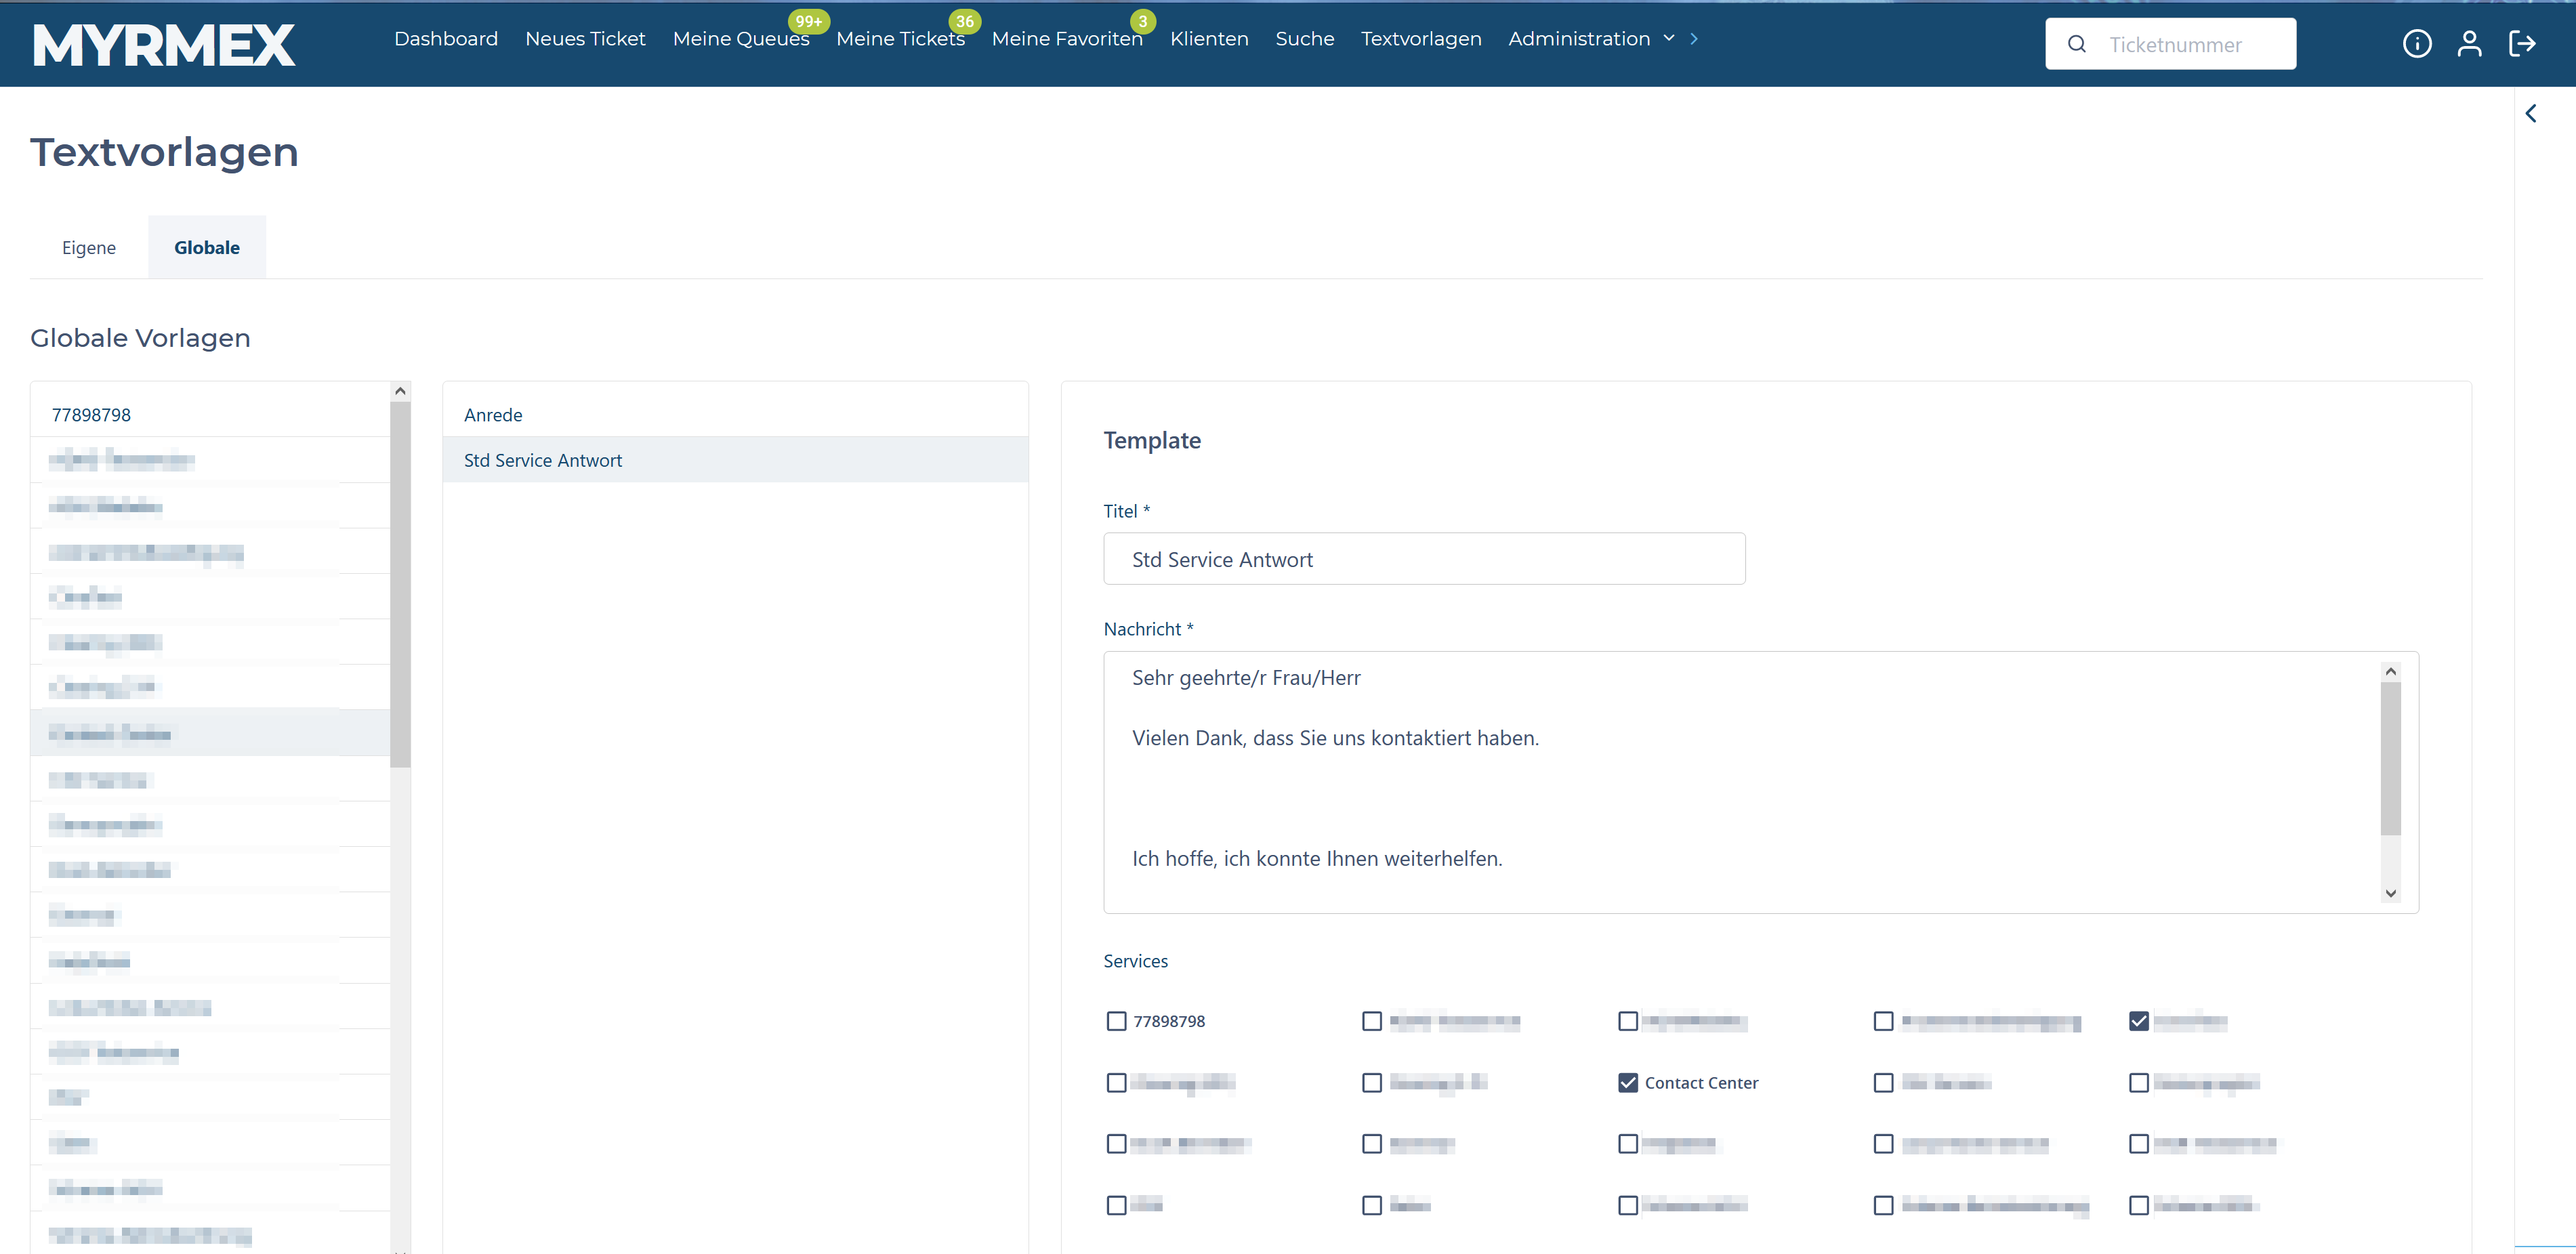Click the 36 badge on Meine Tickets
The height and width of the screenshot is (1254, 2576).
(964, 21)
